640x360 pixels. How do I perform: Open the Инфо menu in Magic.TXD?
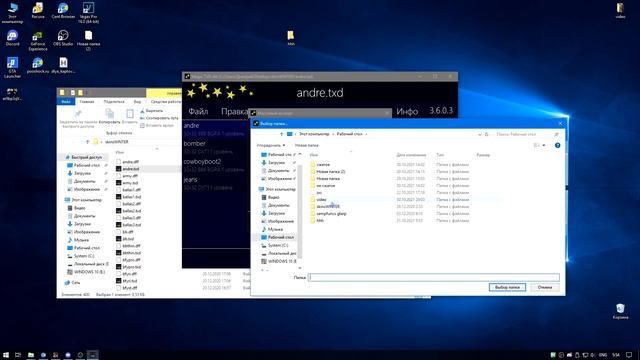[407, 111]
